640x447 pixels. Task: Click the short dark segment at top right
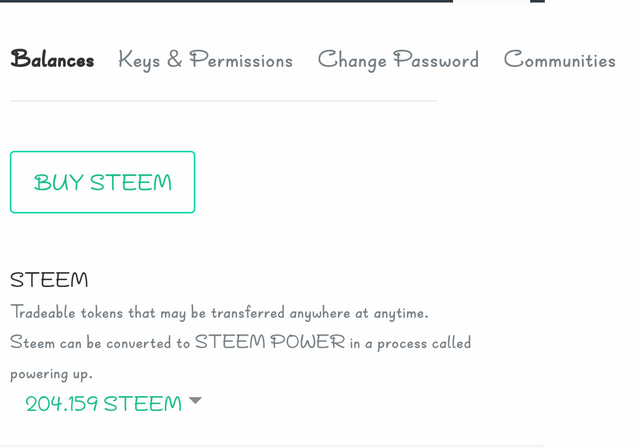537,1
